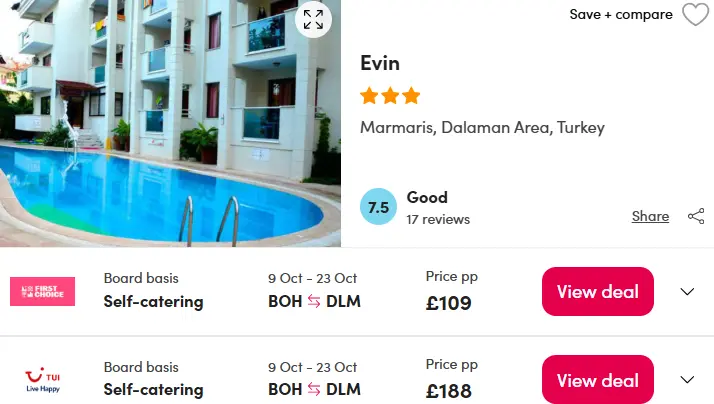Click the £109 price per person
This screenshot has height=404, width=714.
(449, 303)
